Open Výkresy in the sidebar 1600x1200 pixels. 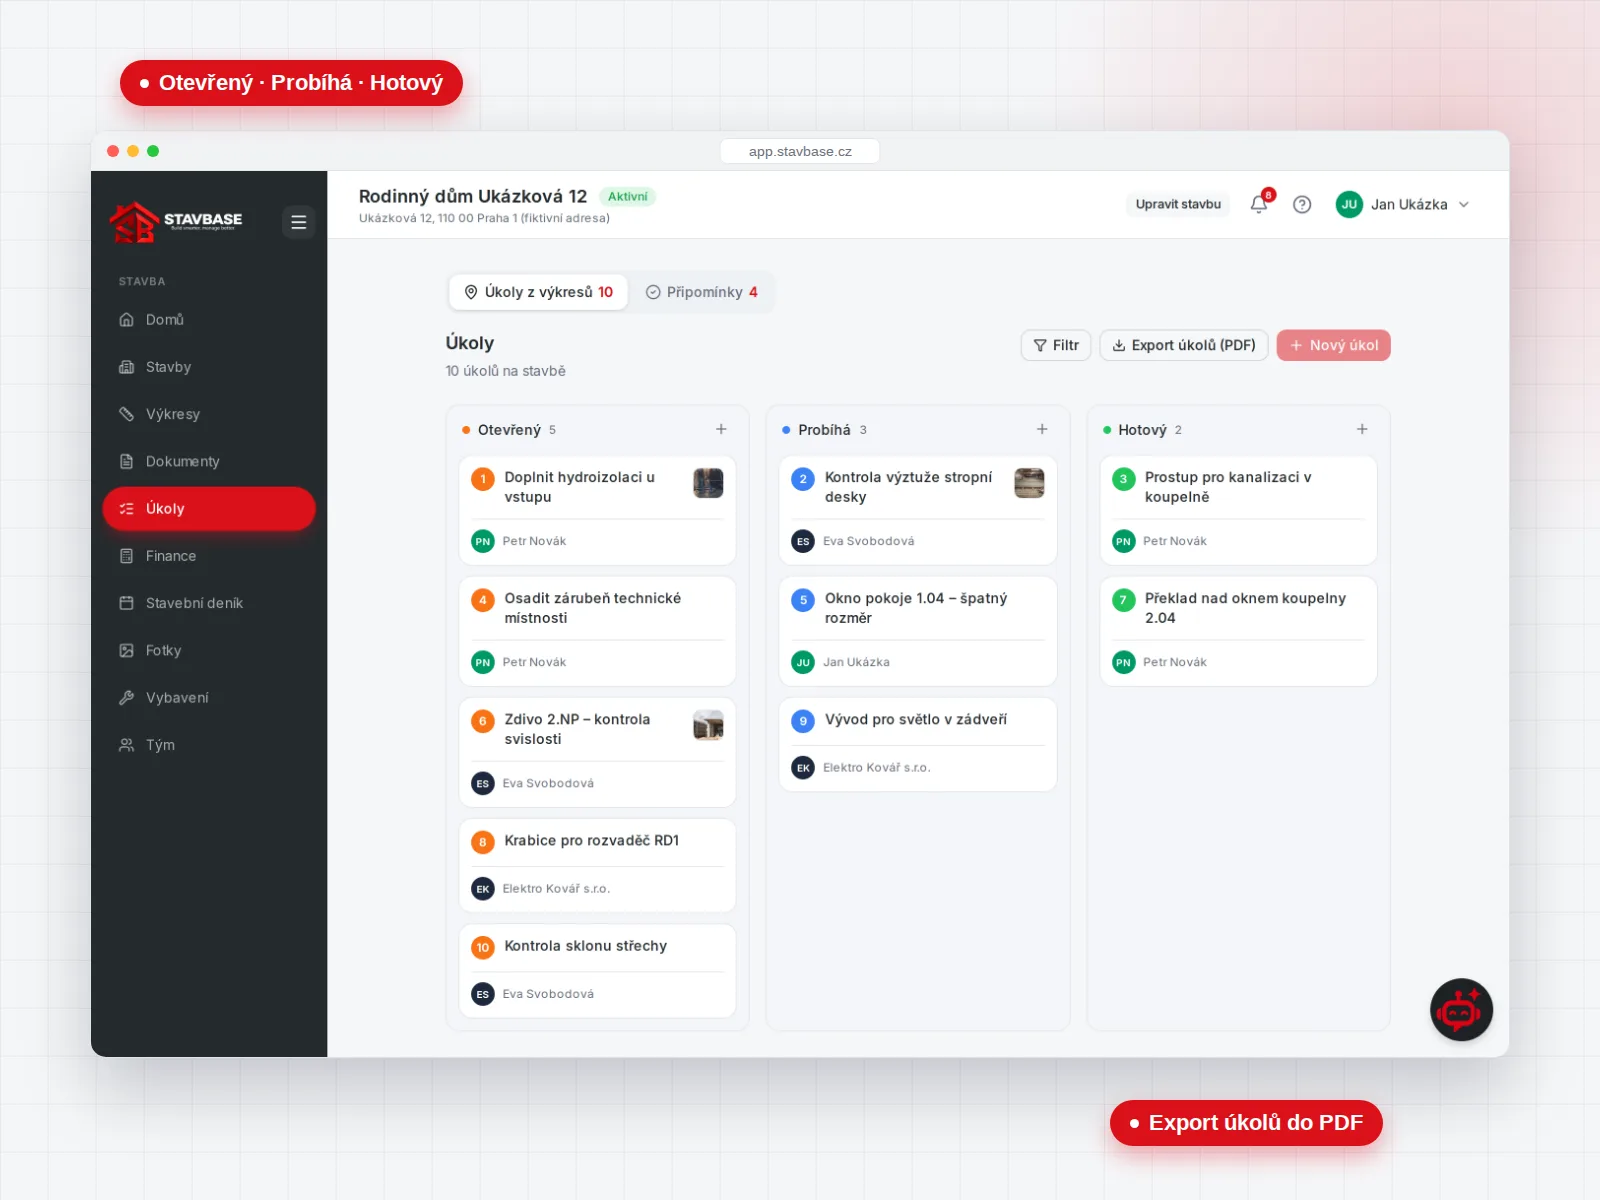[x=209, y=414]
